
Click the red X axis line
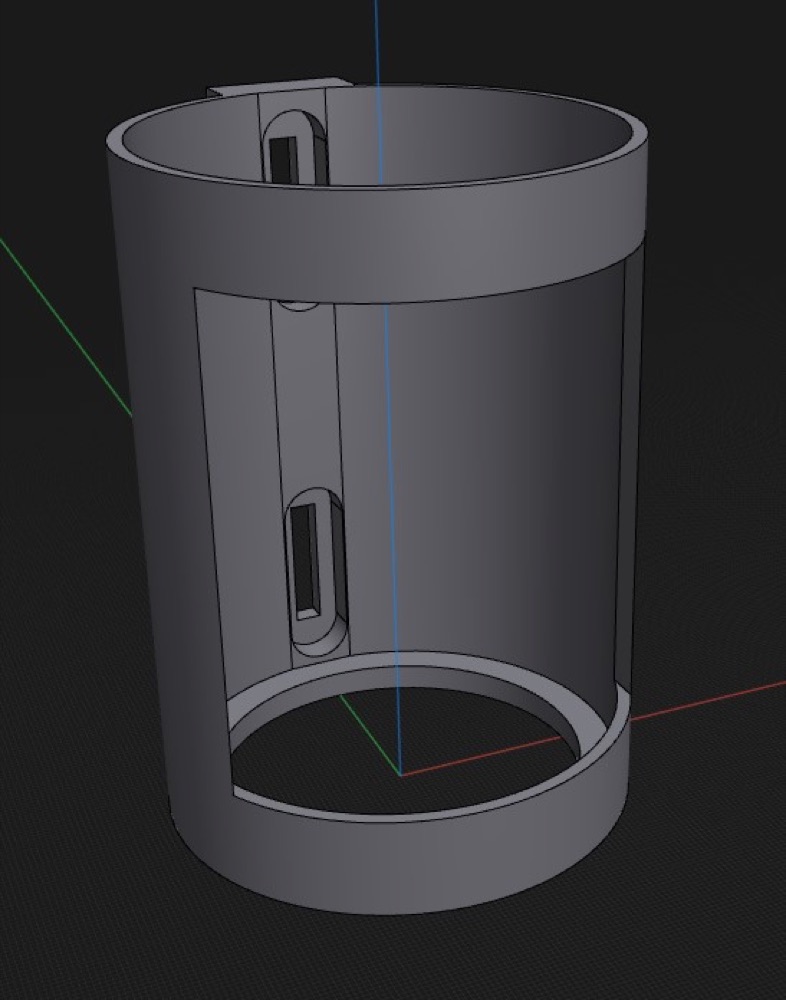(x=708, y=700)
